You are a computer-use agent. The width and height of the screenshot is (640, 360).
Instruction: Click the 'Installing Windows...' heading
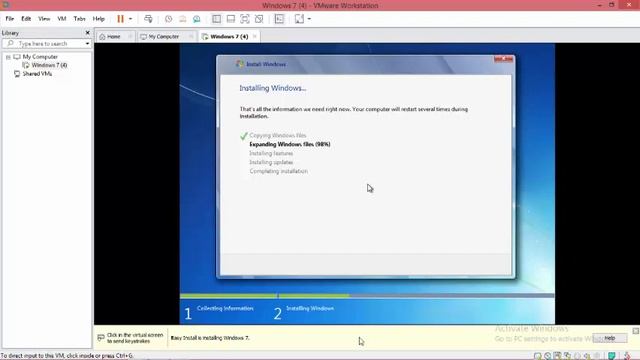[273, 88]
